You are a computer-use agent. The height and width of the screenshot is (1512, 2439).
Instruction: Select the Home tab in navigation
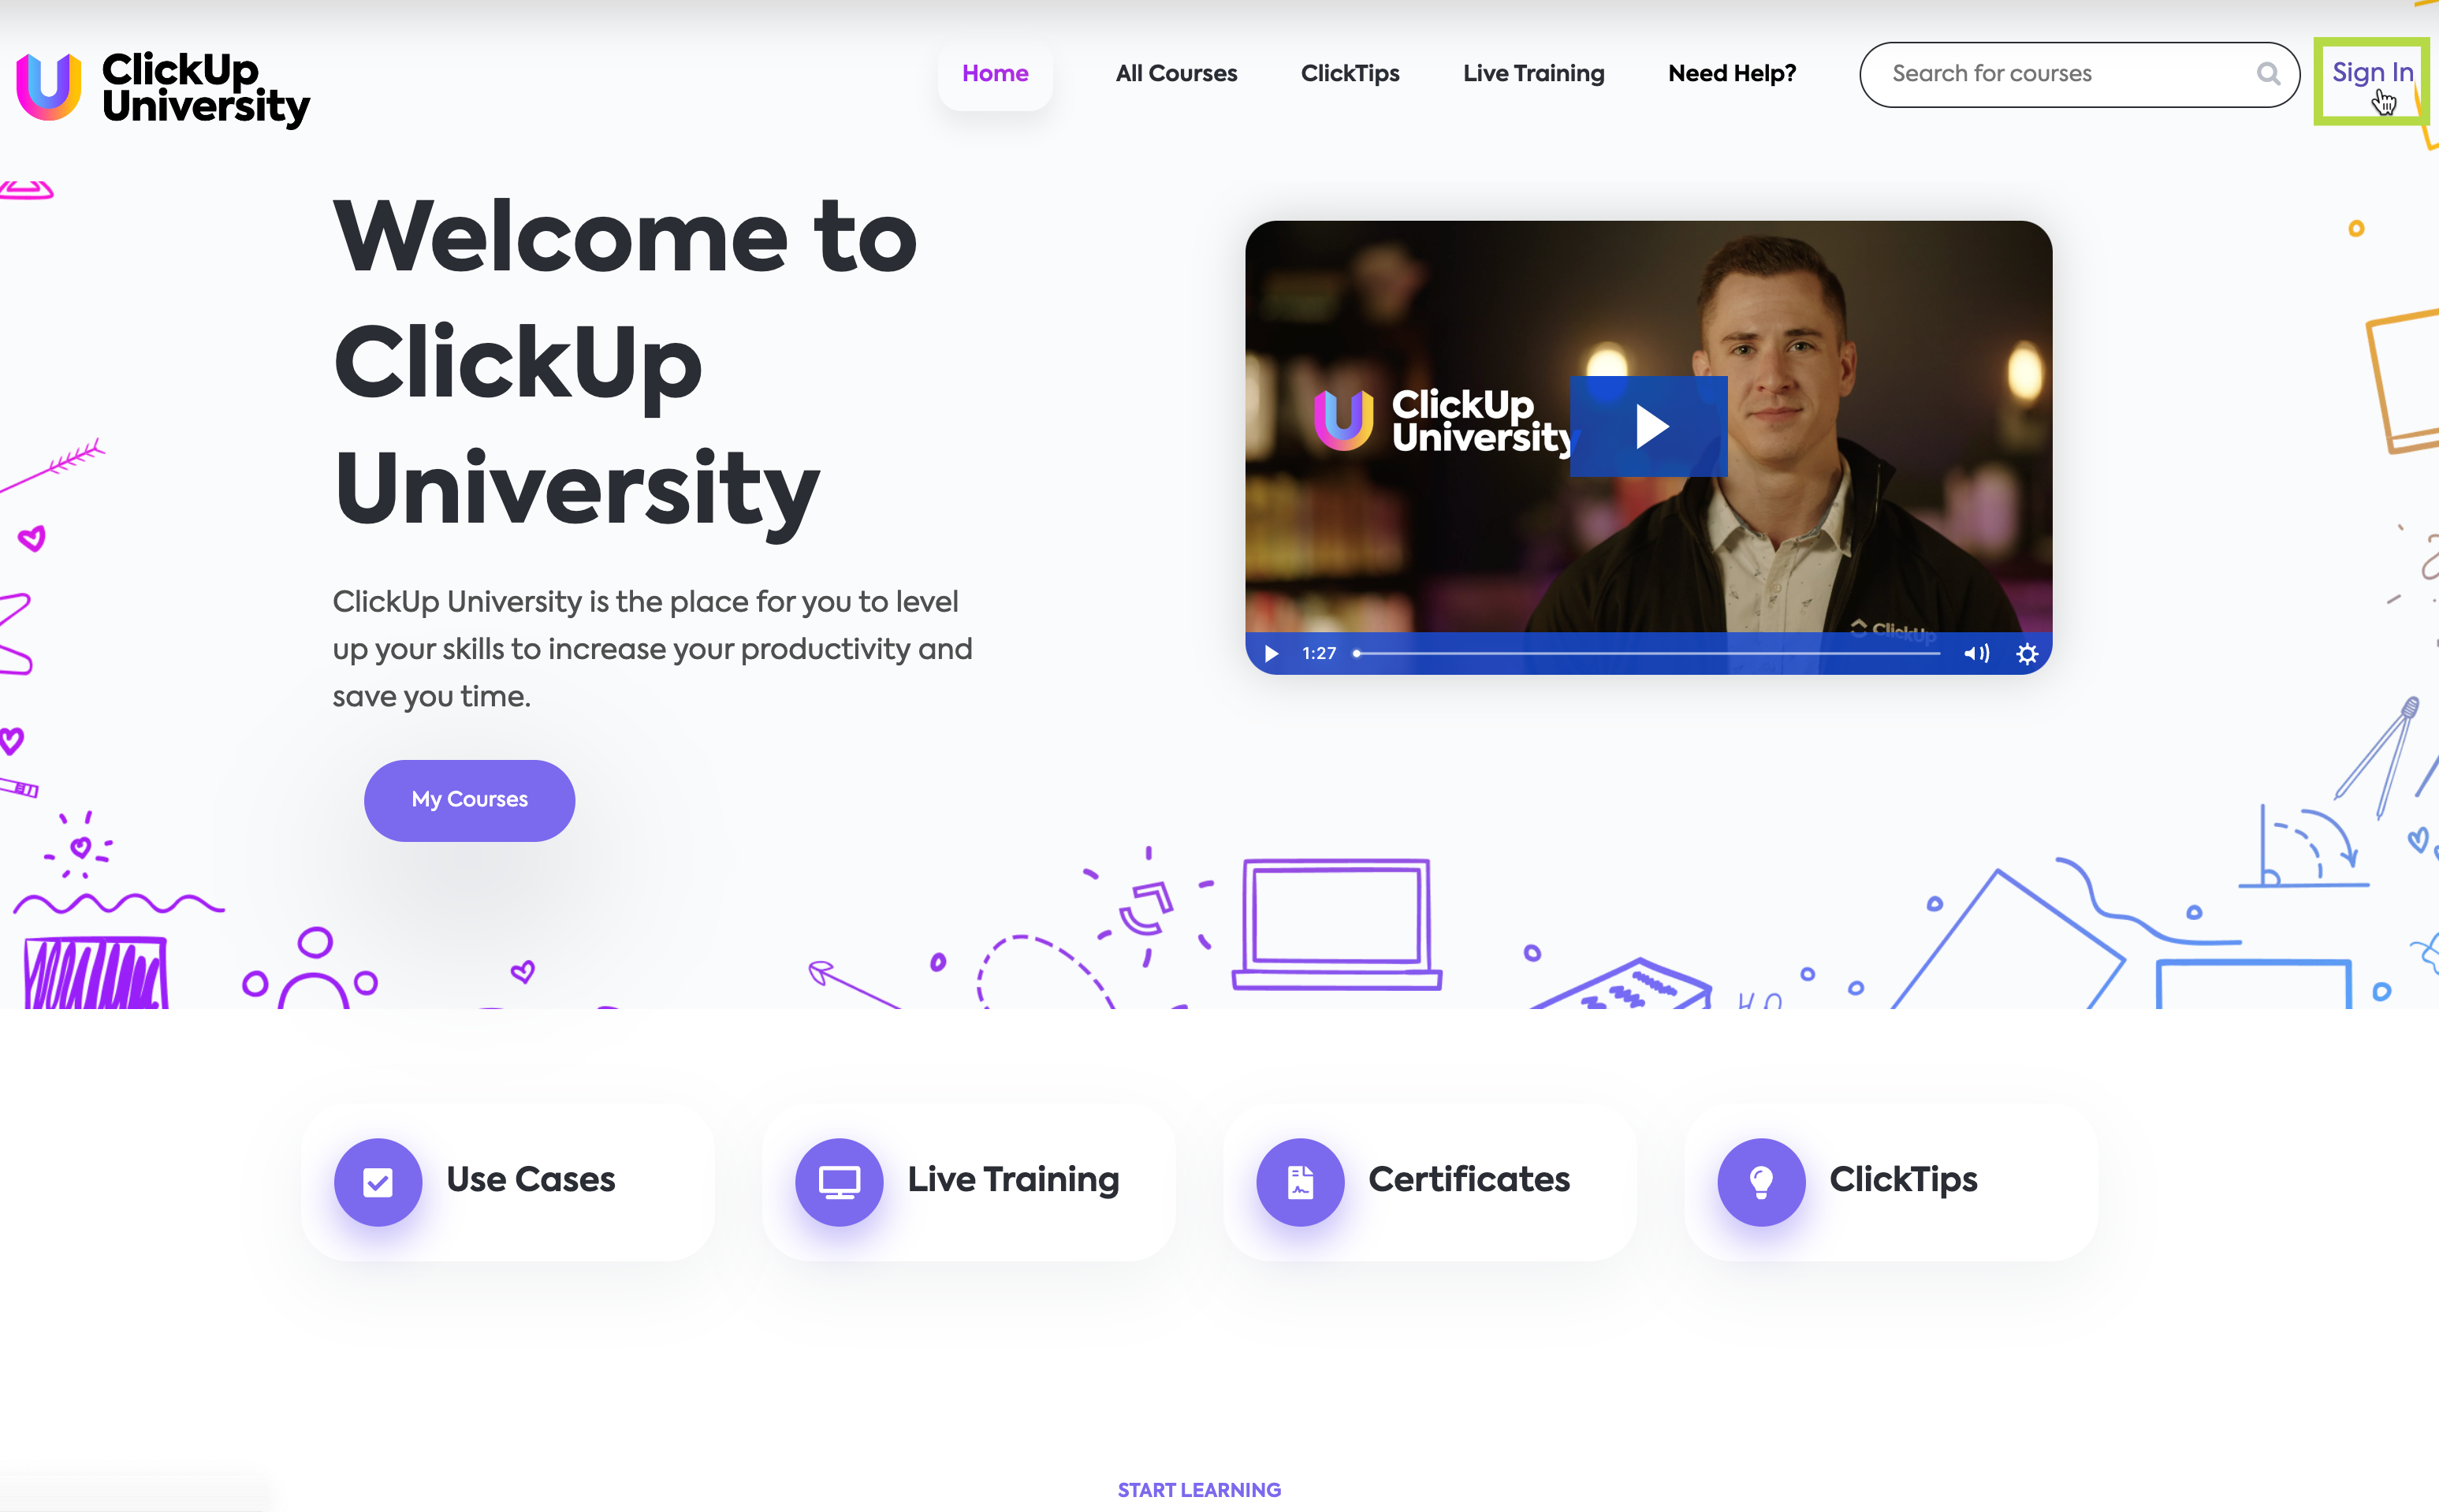click(996, 75)
